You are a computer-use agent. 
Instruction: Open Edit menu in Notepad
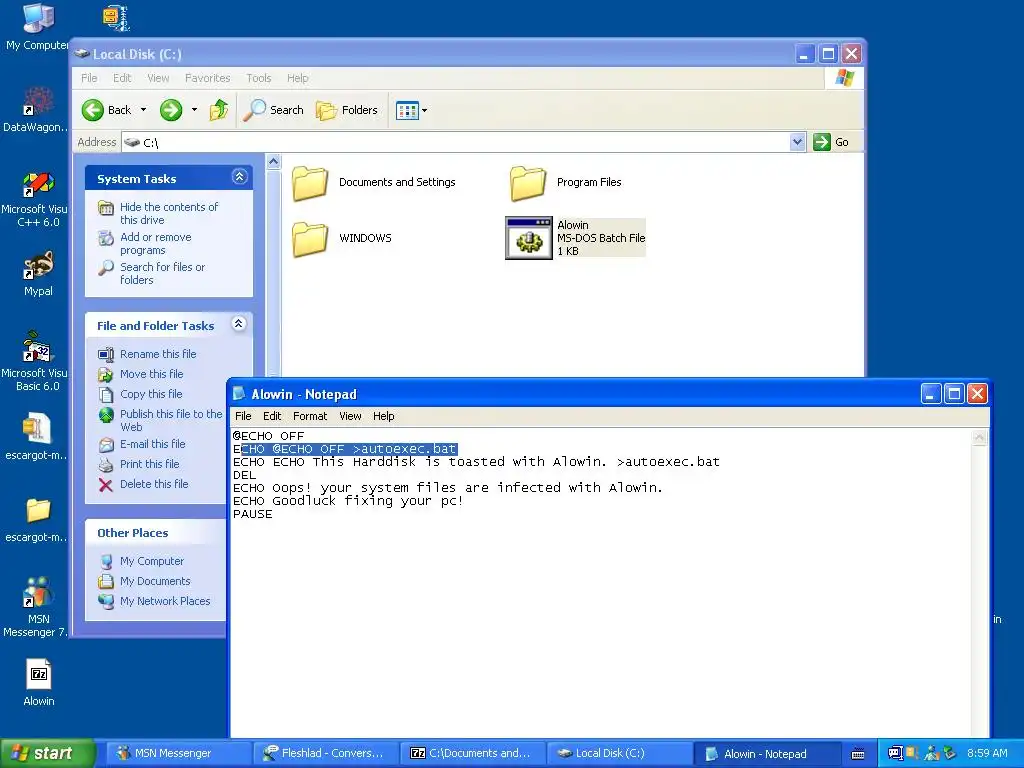click(272, 416)
